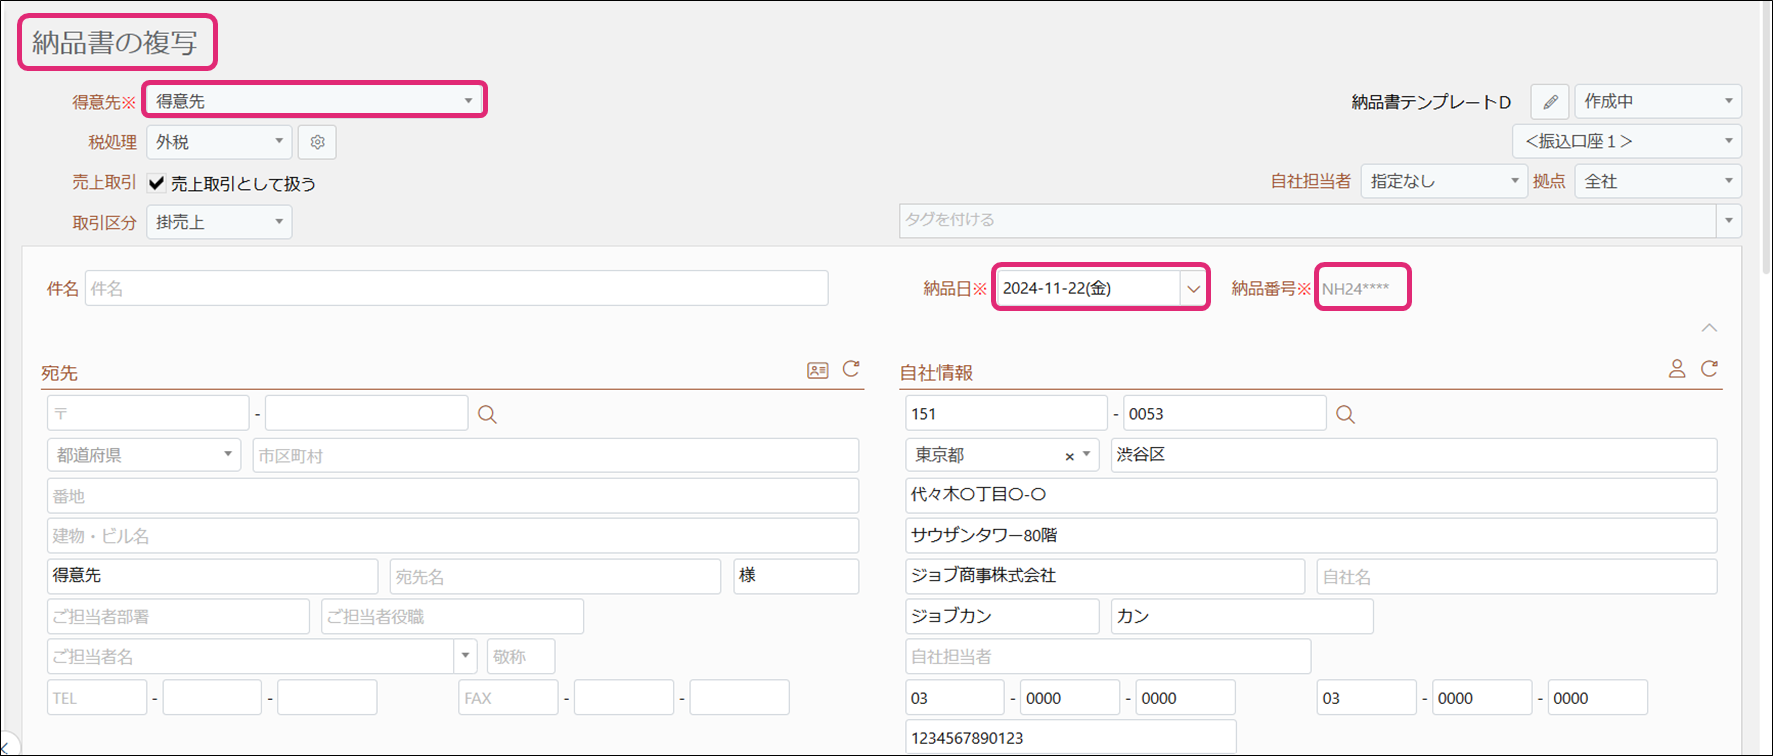Open the 得意先 customer dropdown
This screenshot has width=1773, height=756.
click(314, 101)
